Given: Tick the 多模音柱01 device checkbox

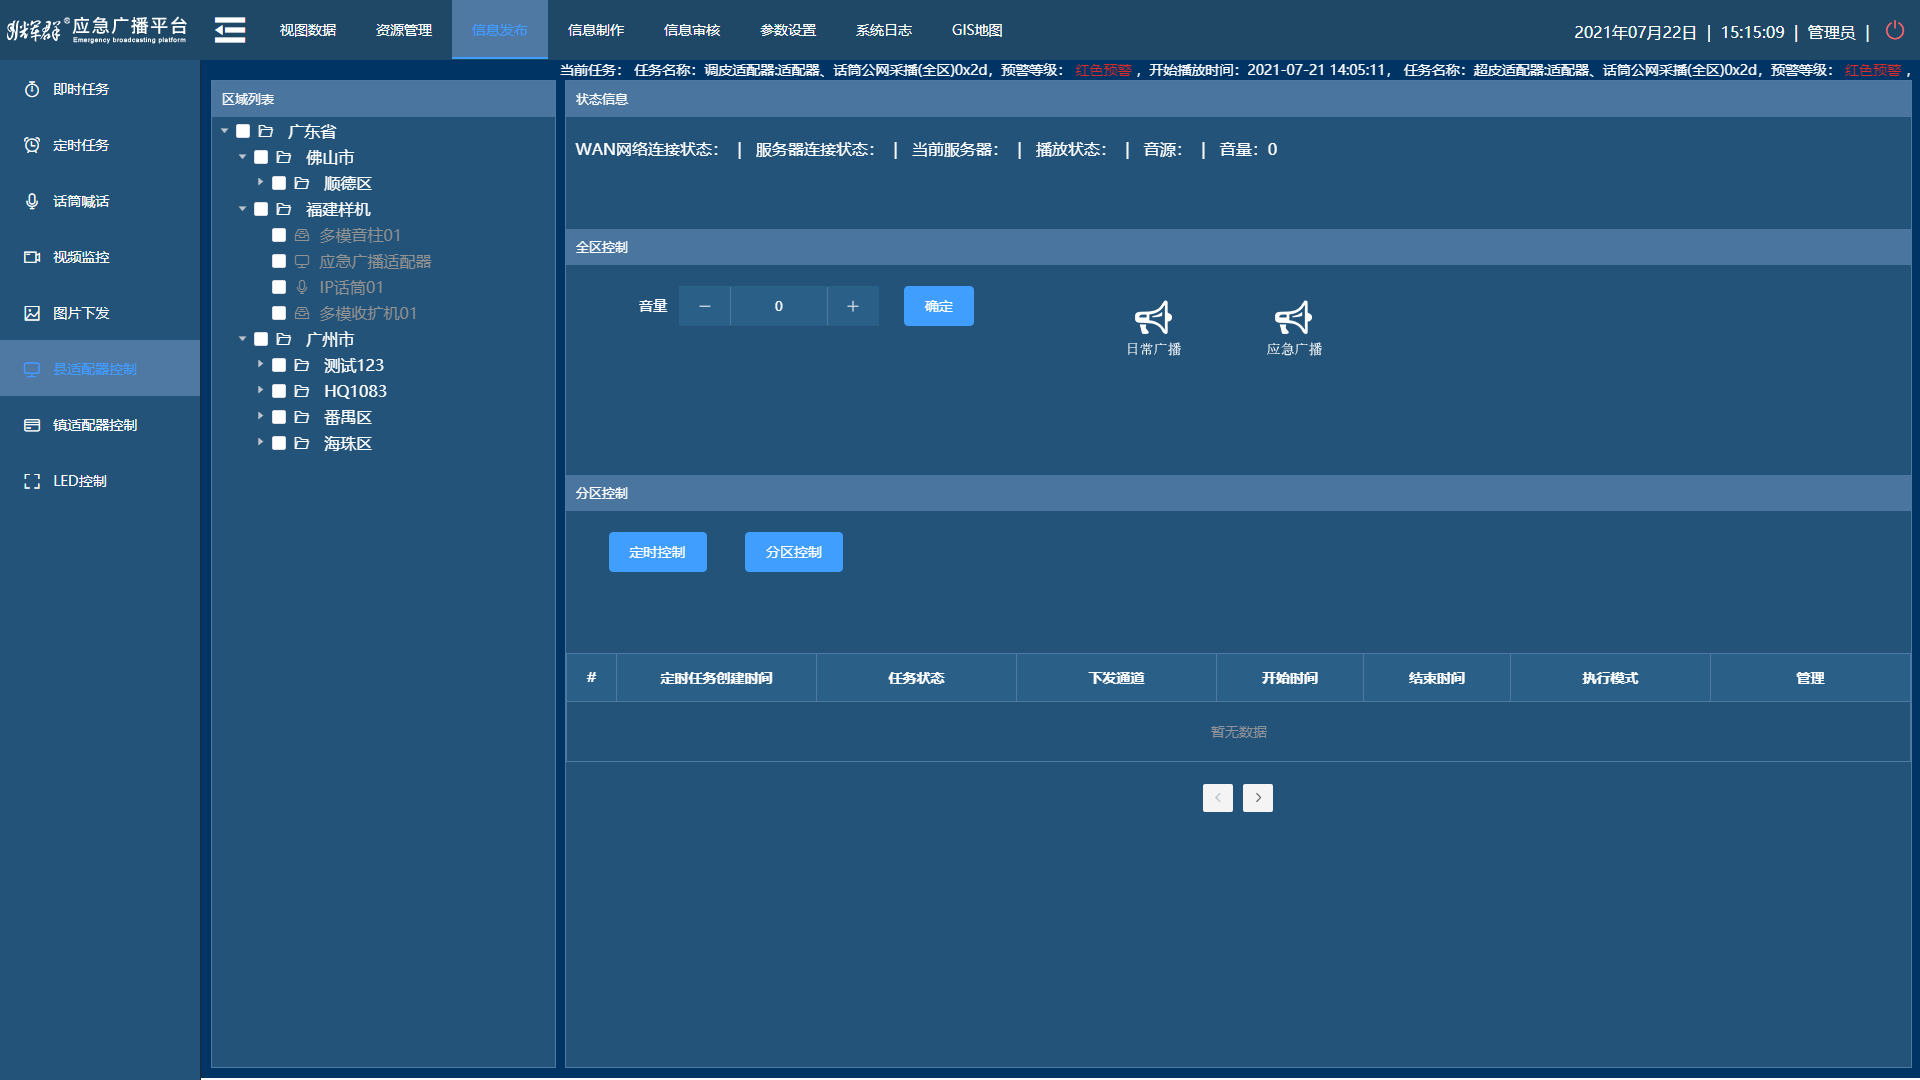Looking at the screenshot, I should [x=279, y=235].
